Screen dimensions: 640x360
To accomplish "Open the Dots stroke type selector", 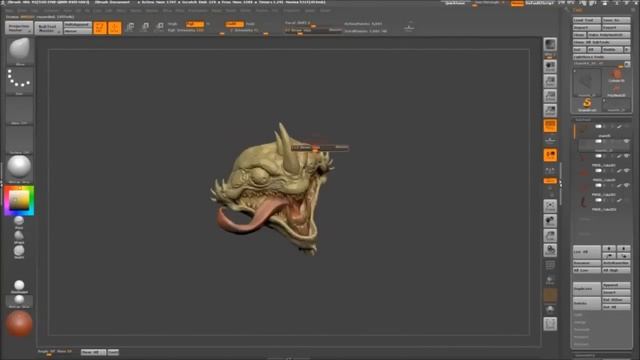I will [x=19, y=81].
